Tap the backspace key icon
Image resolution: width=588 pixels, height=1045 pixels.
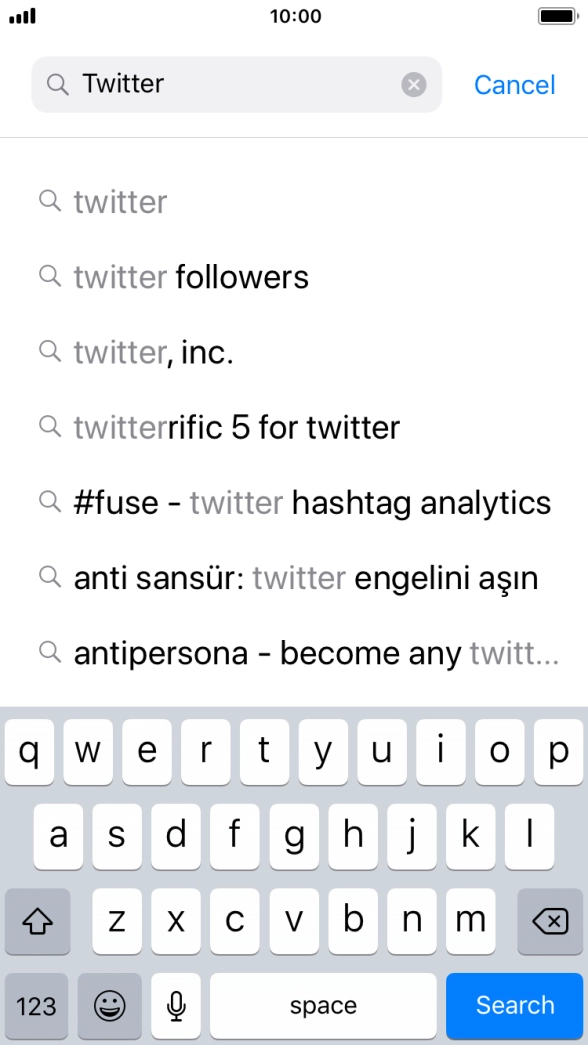(x=549, y=921)
